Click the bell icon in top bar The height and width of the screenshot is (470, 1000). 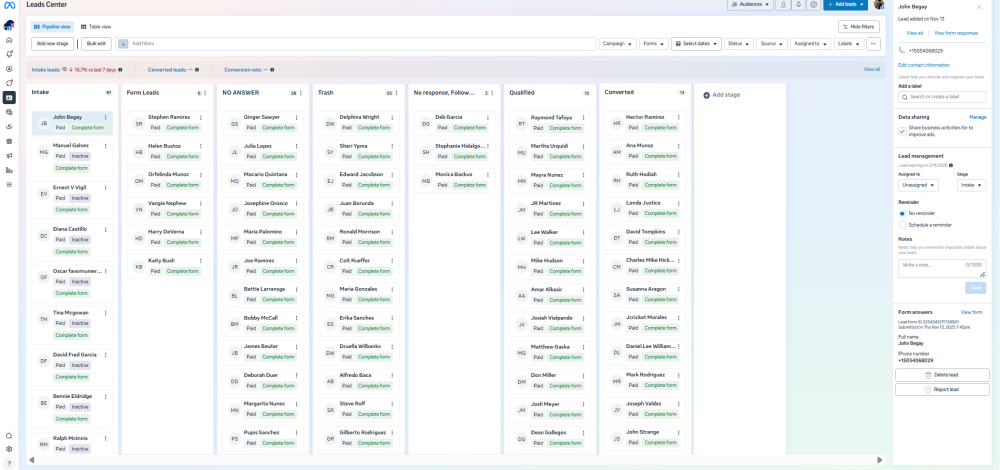pyautogui.click(x=798, y=5)
